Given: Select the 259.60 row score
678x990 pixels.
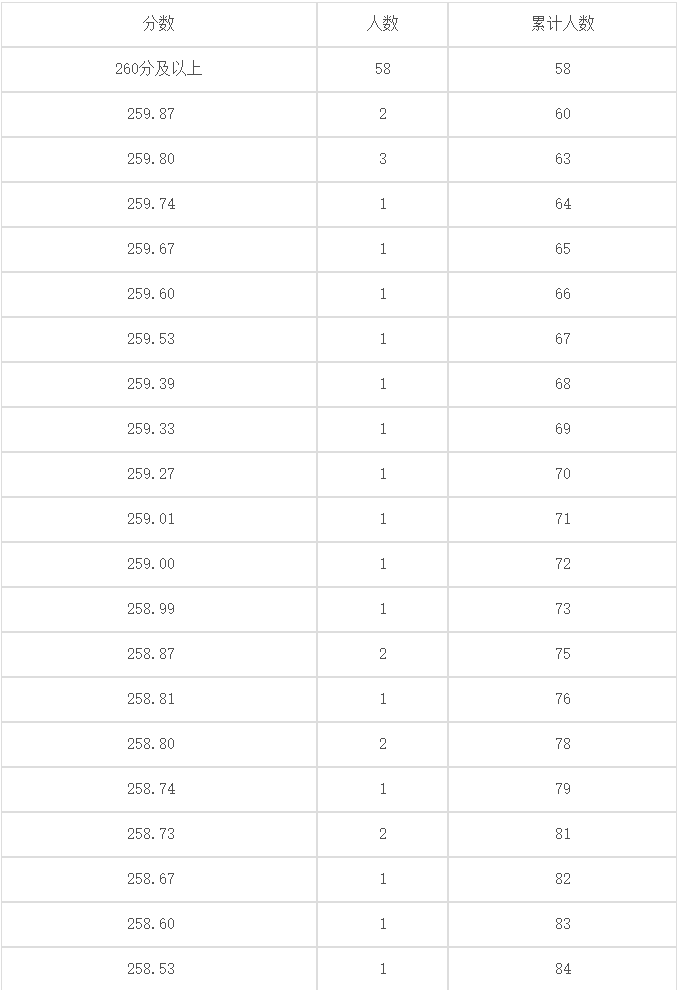Looking at the screenshot, I should [x=159, y=294].
